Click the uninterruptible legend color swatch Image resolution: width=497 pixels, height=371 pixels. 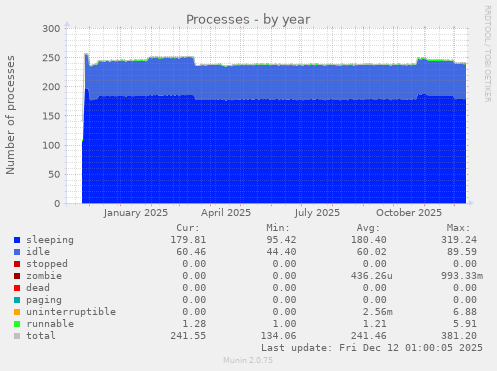(x=17, y=312)
